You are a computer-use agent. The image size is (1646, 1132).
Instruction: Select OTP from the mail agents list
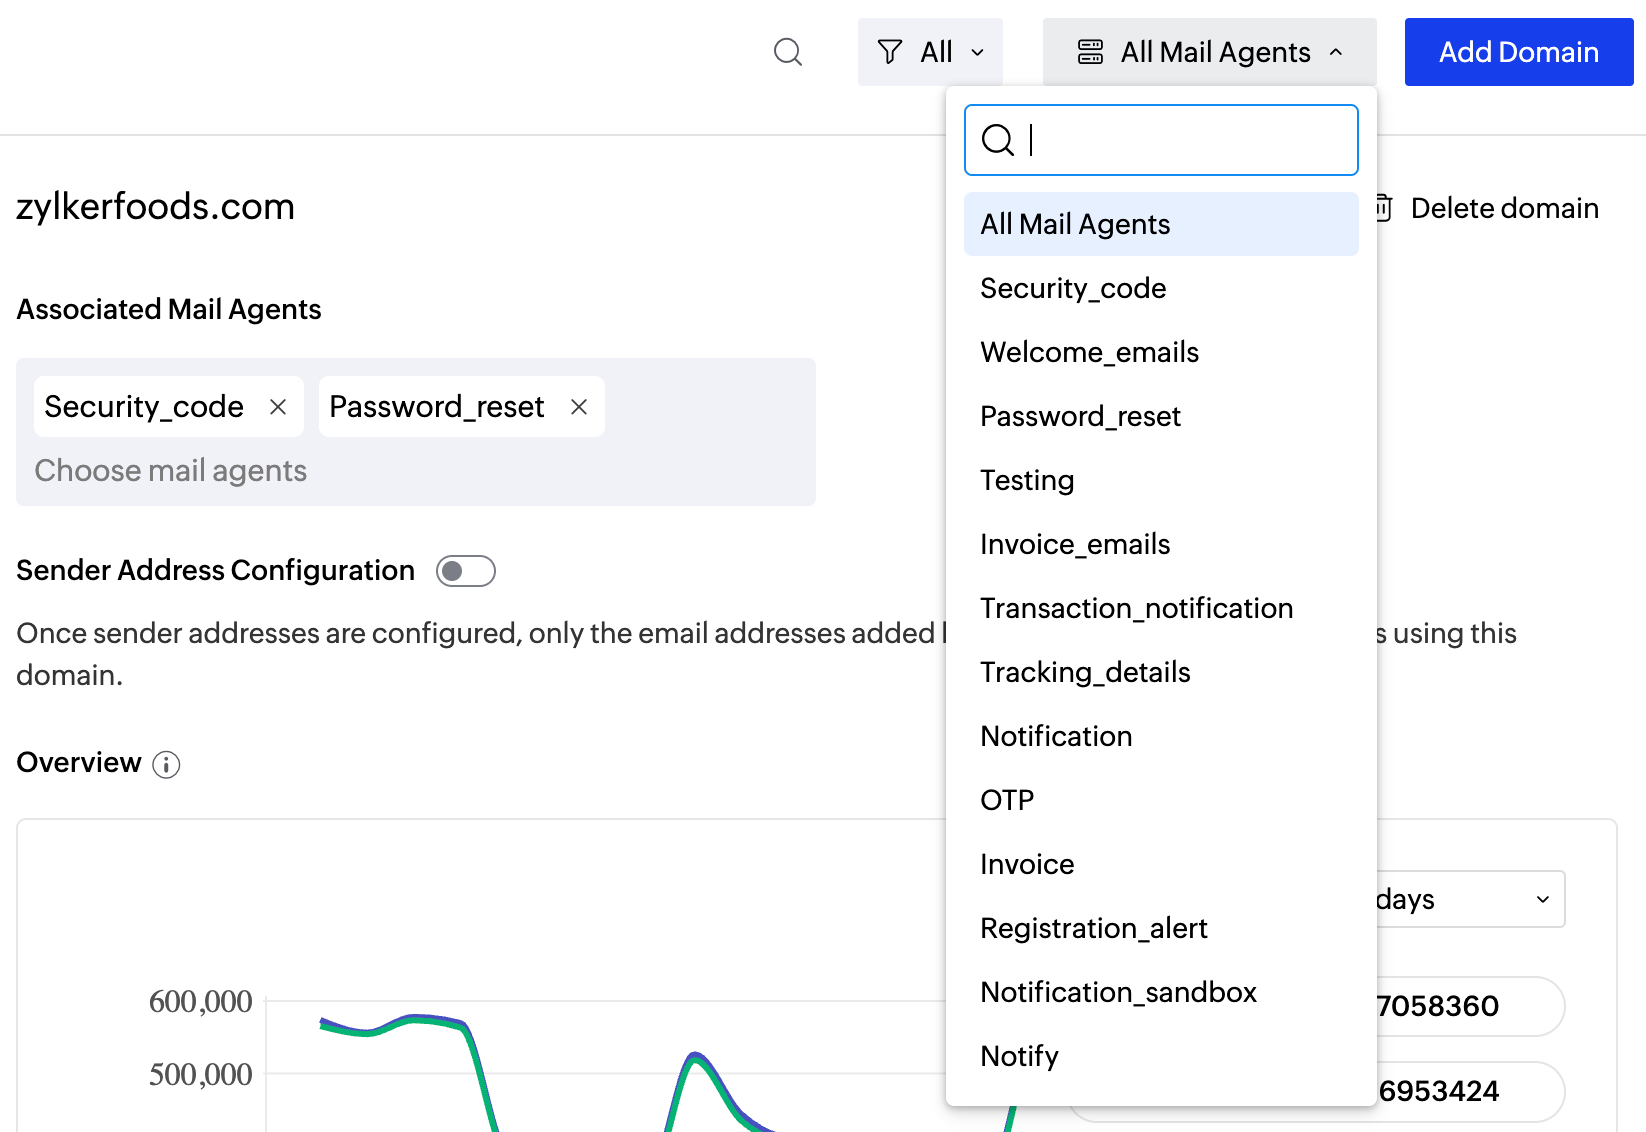click(1007, 800)
